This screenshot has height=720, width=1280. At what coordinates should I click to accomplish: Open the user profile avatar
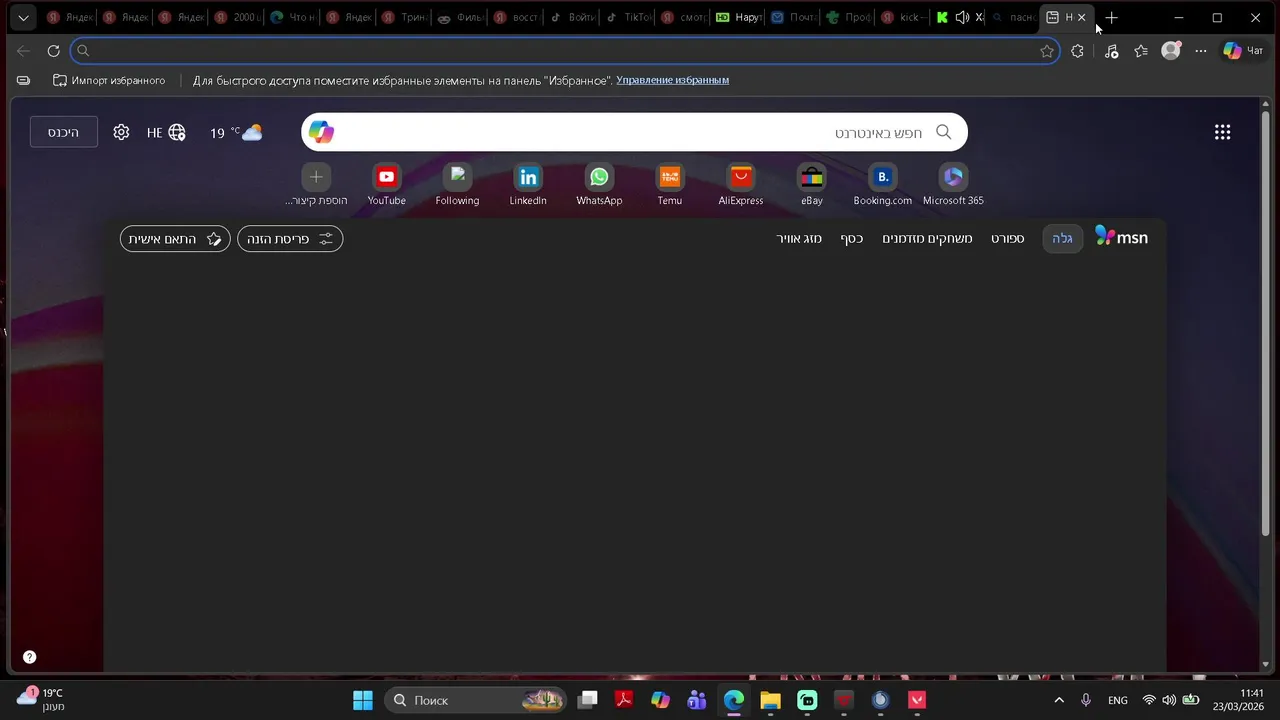(x=1171, y=51)
